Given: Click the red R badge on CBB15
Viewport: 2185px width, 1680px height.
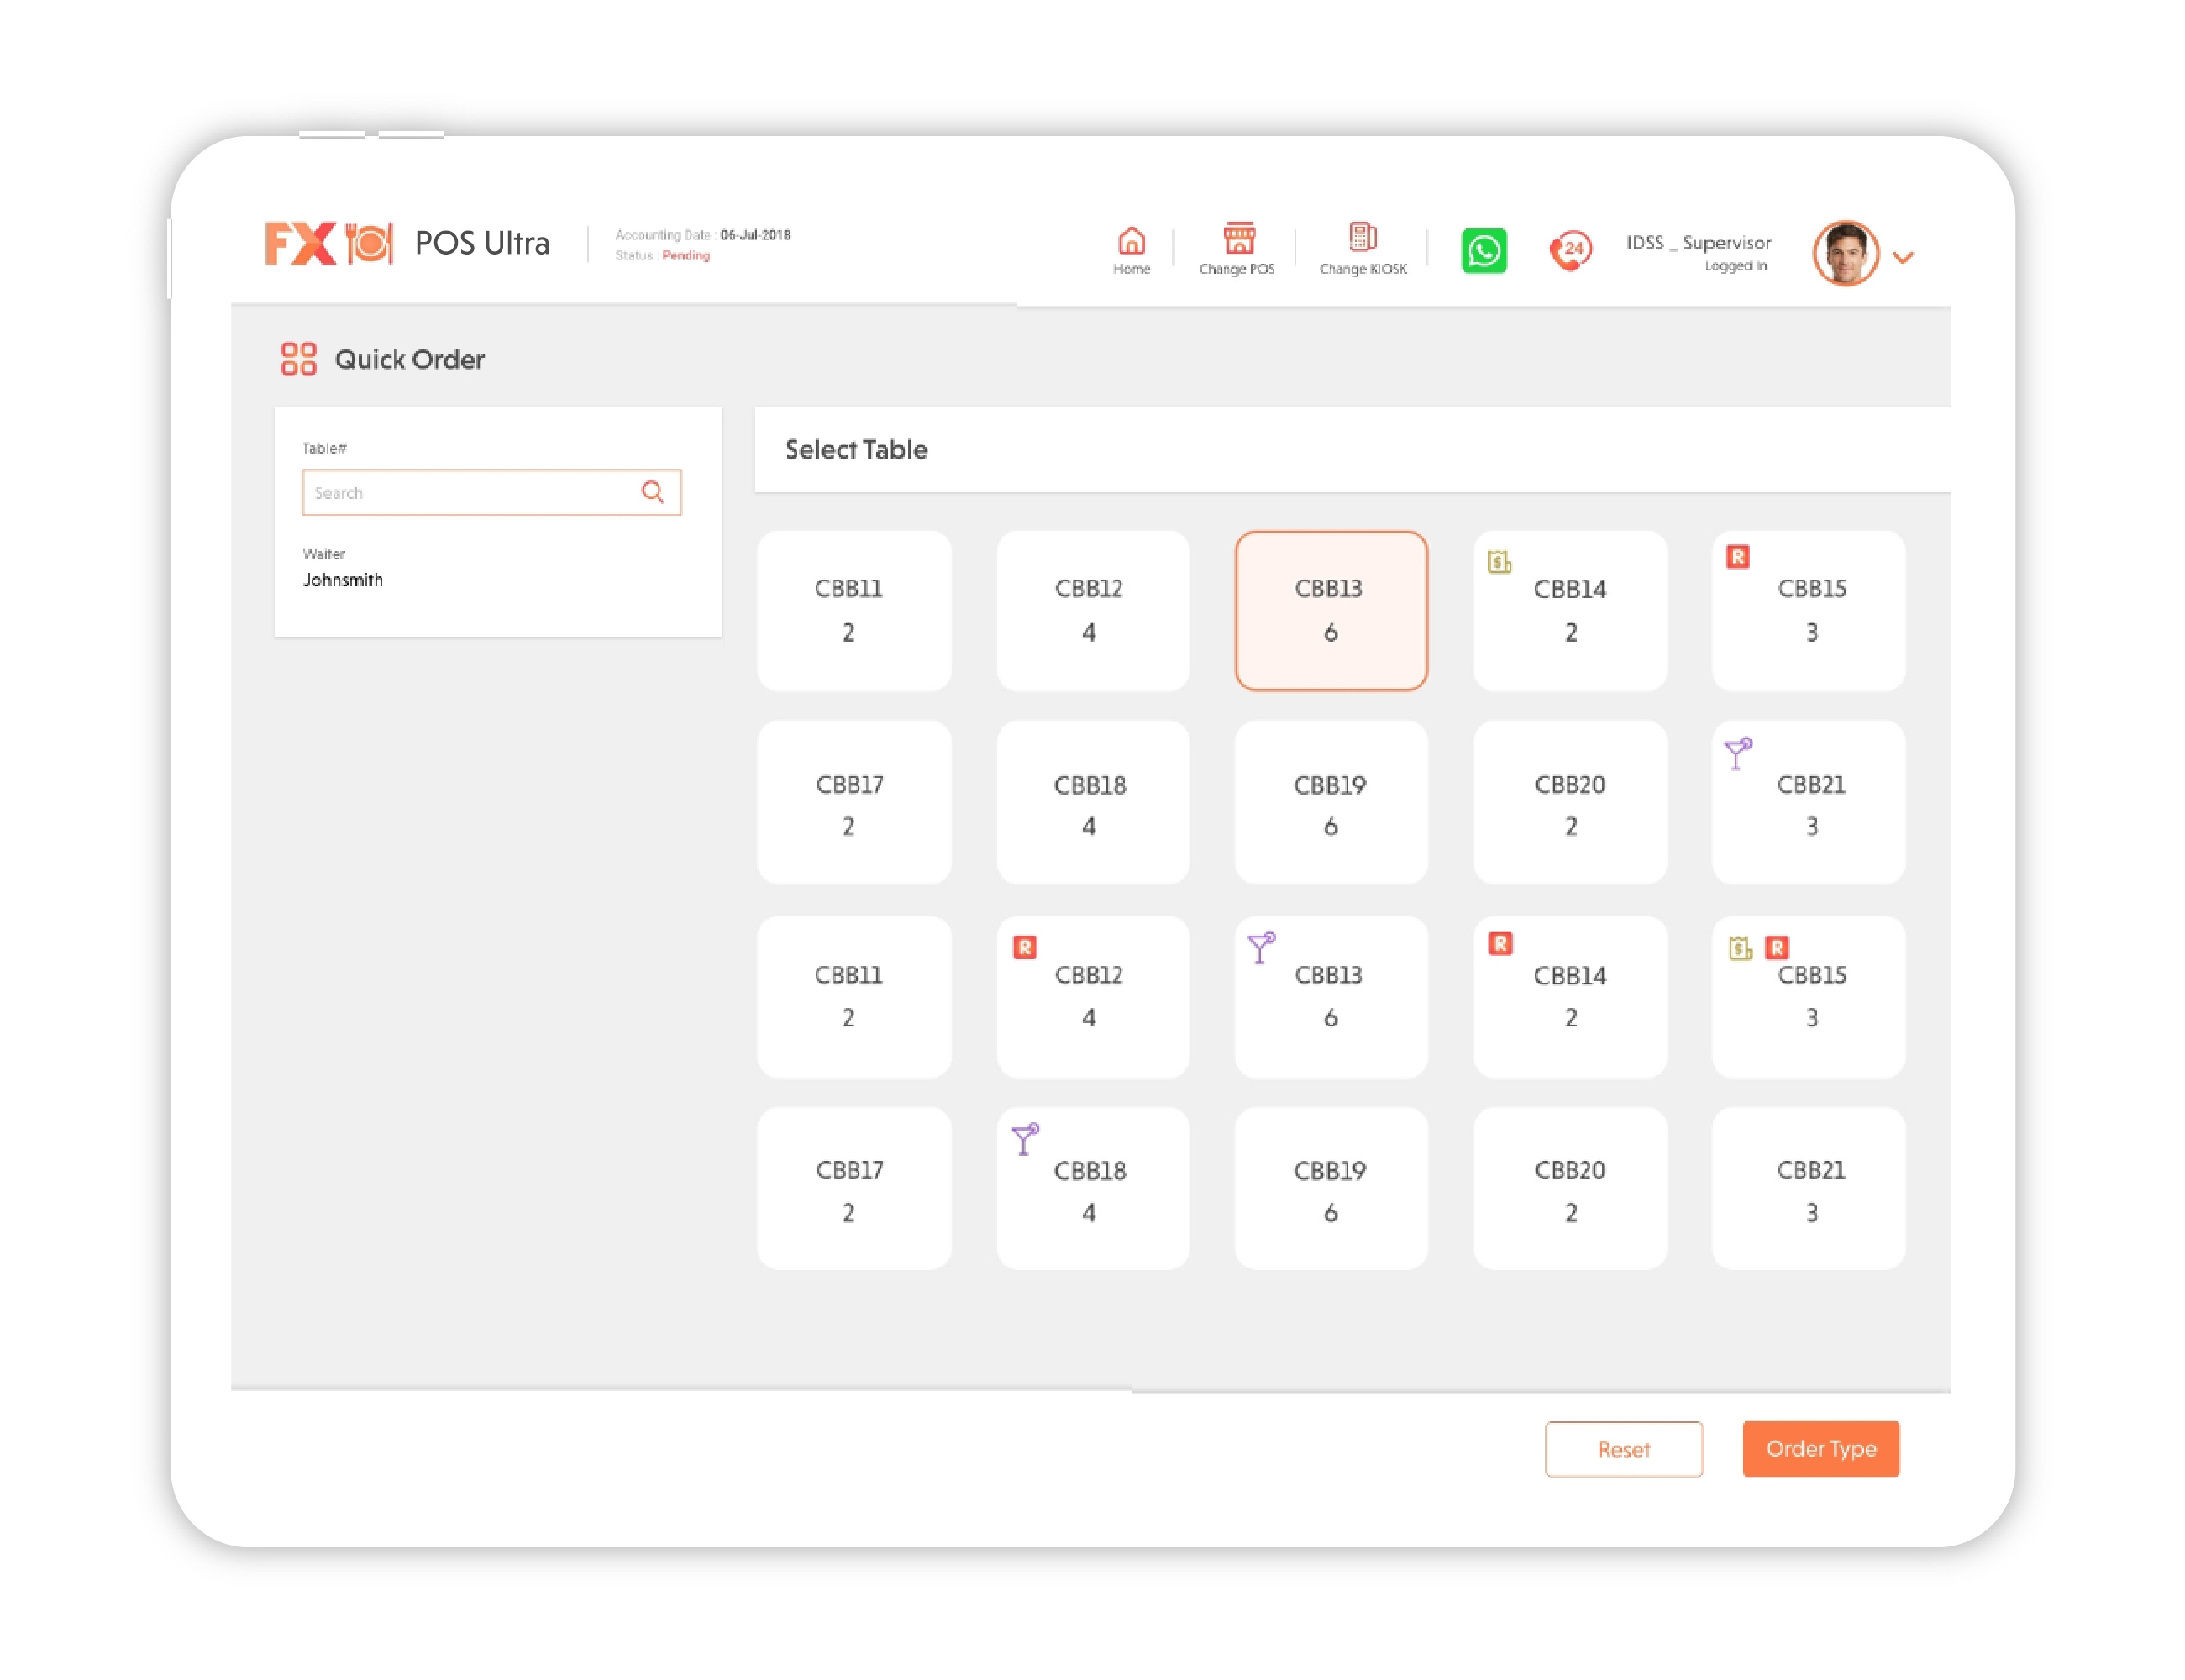Looking at the screenshot, I should (x=1737, y=557).
